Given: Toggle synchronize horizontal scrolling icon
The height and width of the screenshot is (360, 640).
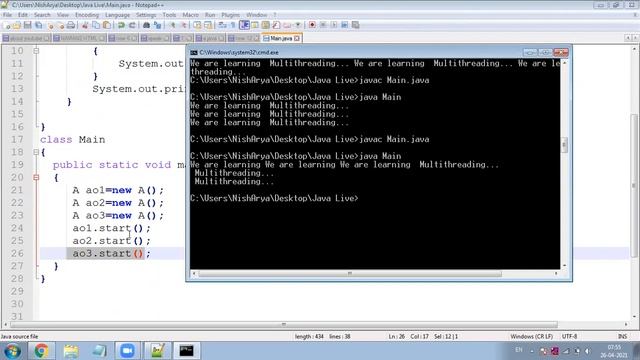Looking at the screenshot, I should (208, 25).
